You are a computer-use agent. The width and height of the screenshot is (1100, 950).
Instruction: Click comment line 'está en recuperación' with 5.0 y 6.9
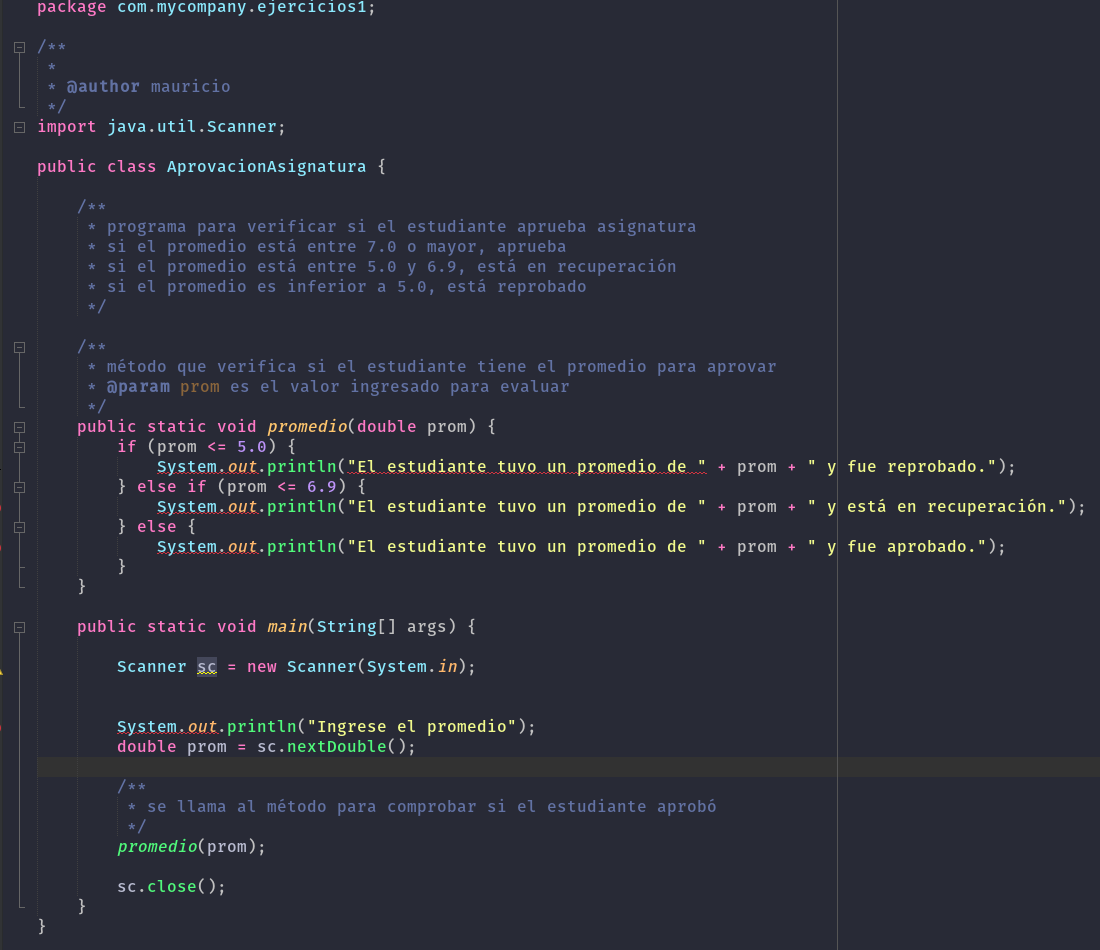click(391, 267)
